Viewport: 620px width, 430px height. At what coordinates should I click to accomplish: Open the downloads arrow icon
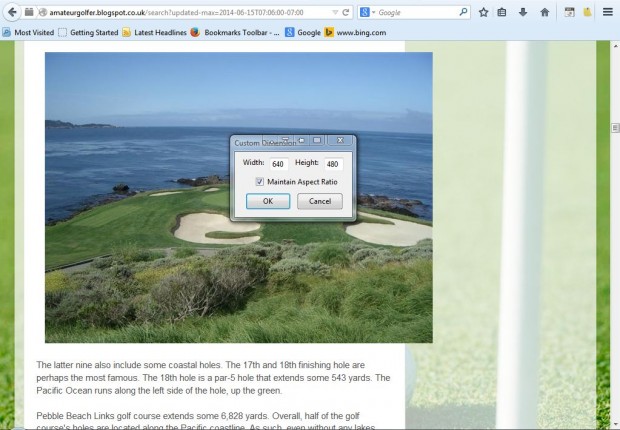coord(523,13)
